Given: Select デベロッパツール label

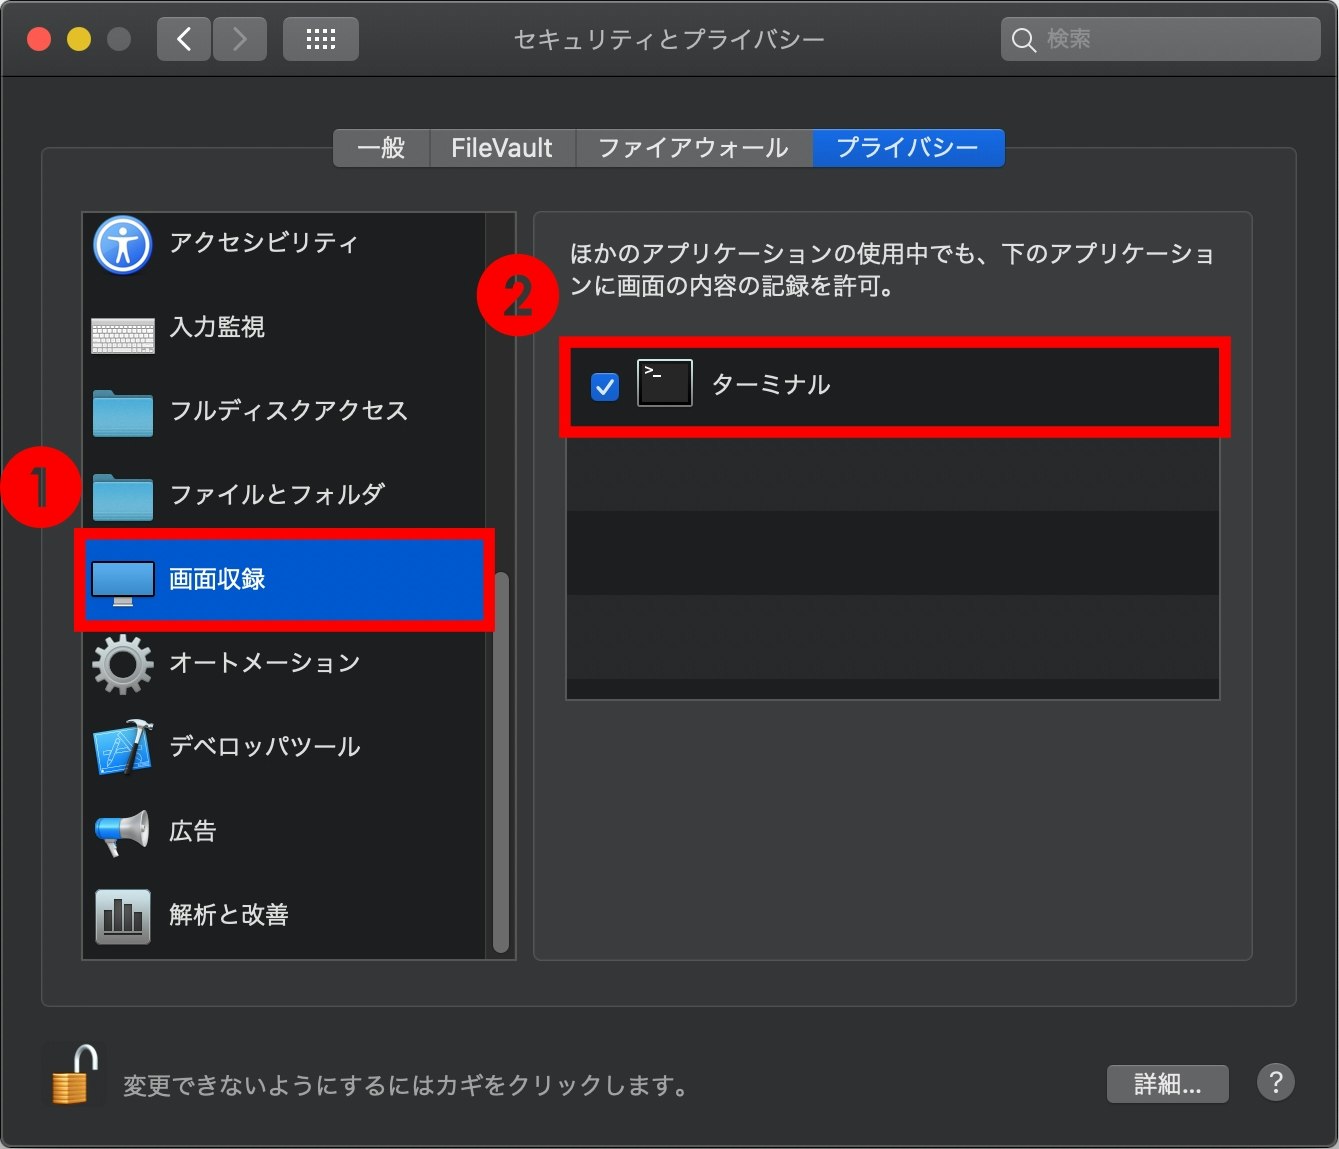Looking at the screenshot, I should [265, 747].
